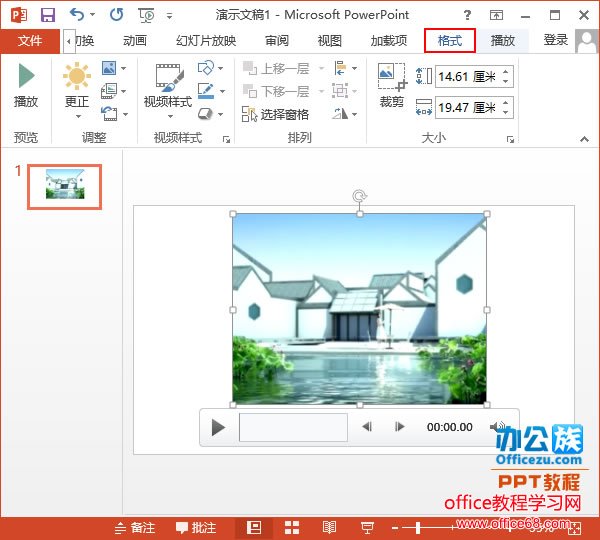
Task: Open the 选择窗格 selection pane
Action: click(x=276, y=114)
